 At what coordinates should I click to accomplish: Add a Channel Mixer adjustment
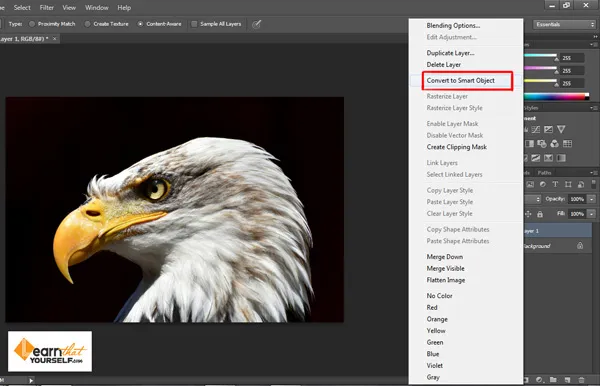[554, 144]
